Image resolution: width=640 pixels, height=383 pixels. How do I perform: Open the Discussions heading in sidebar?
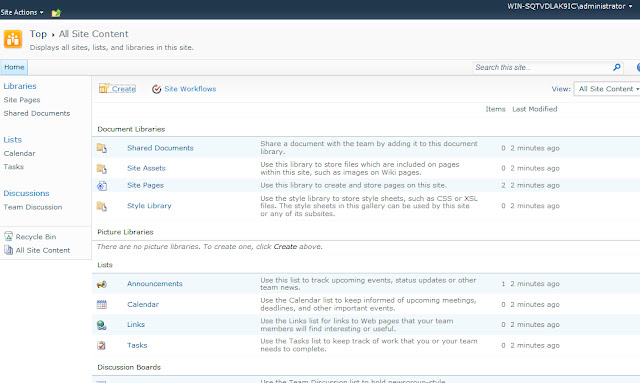27,193
